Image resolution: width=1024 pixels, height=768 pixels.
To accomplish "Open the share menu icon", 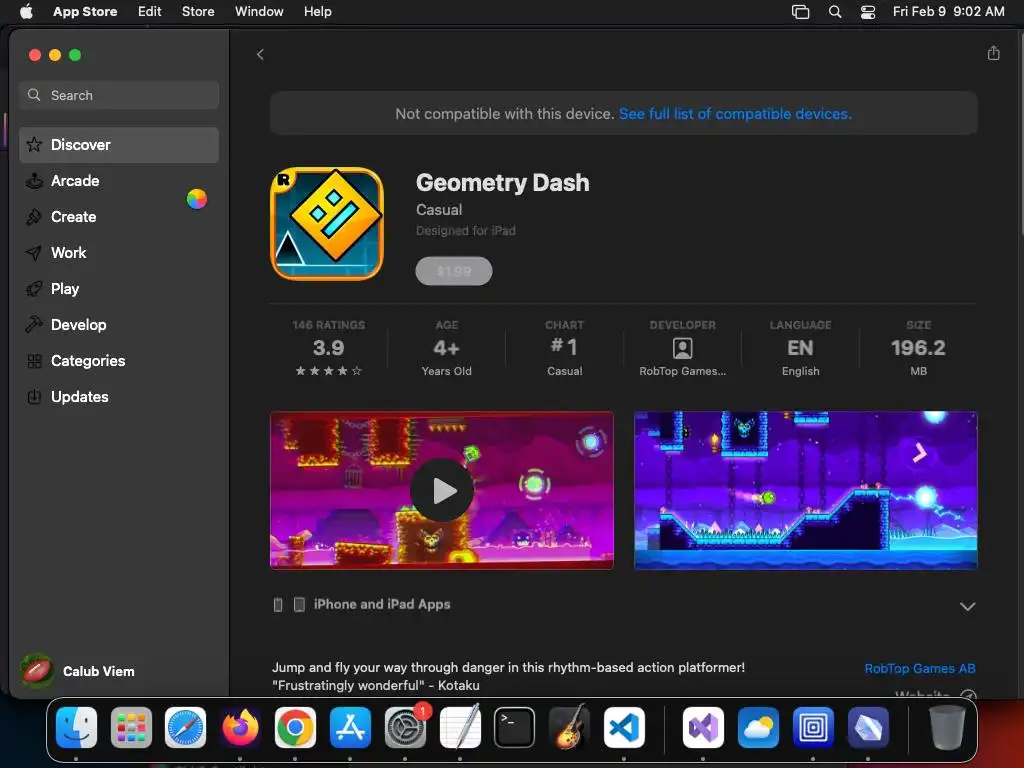I will 993,53.
